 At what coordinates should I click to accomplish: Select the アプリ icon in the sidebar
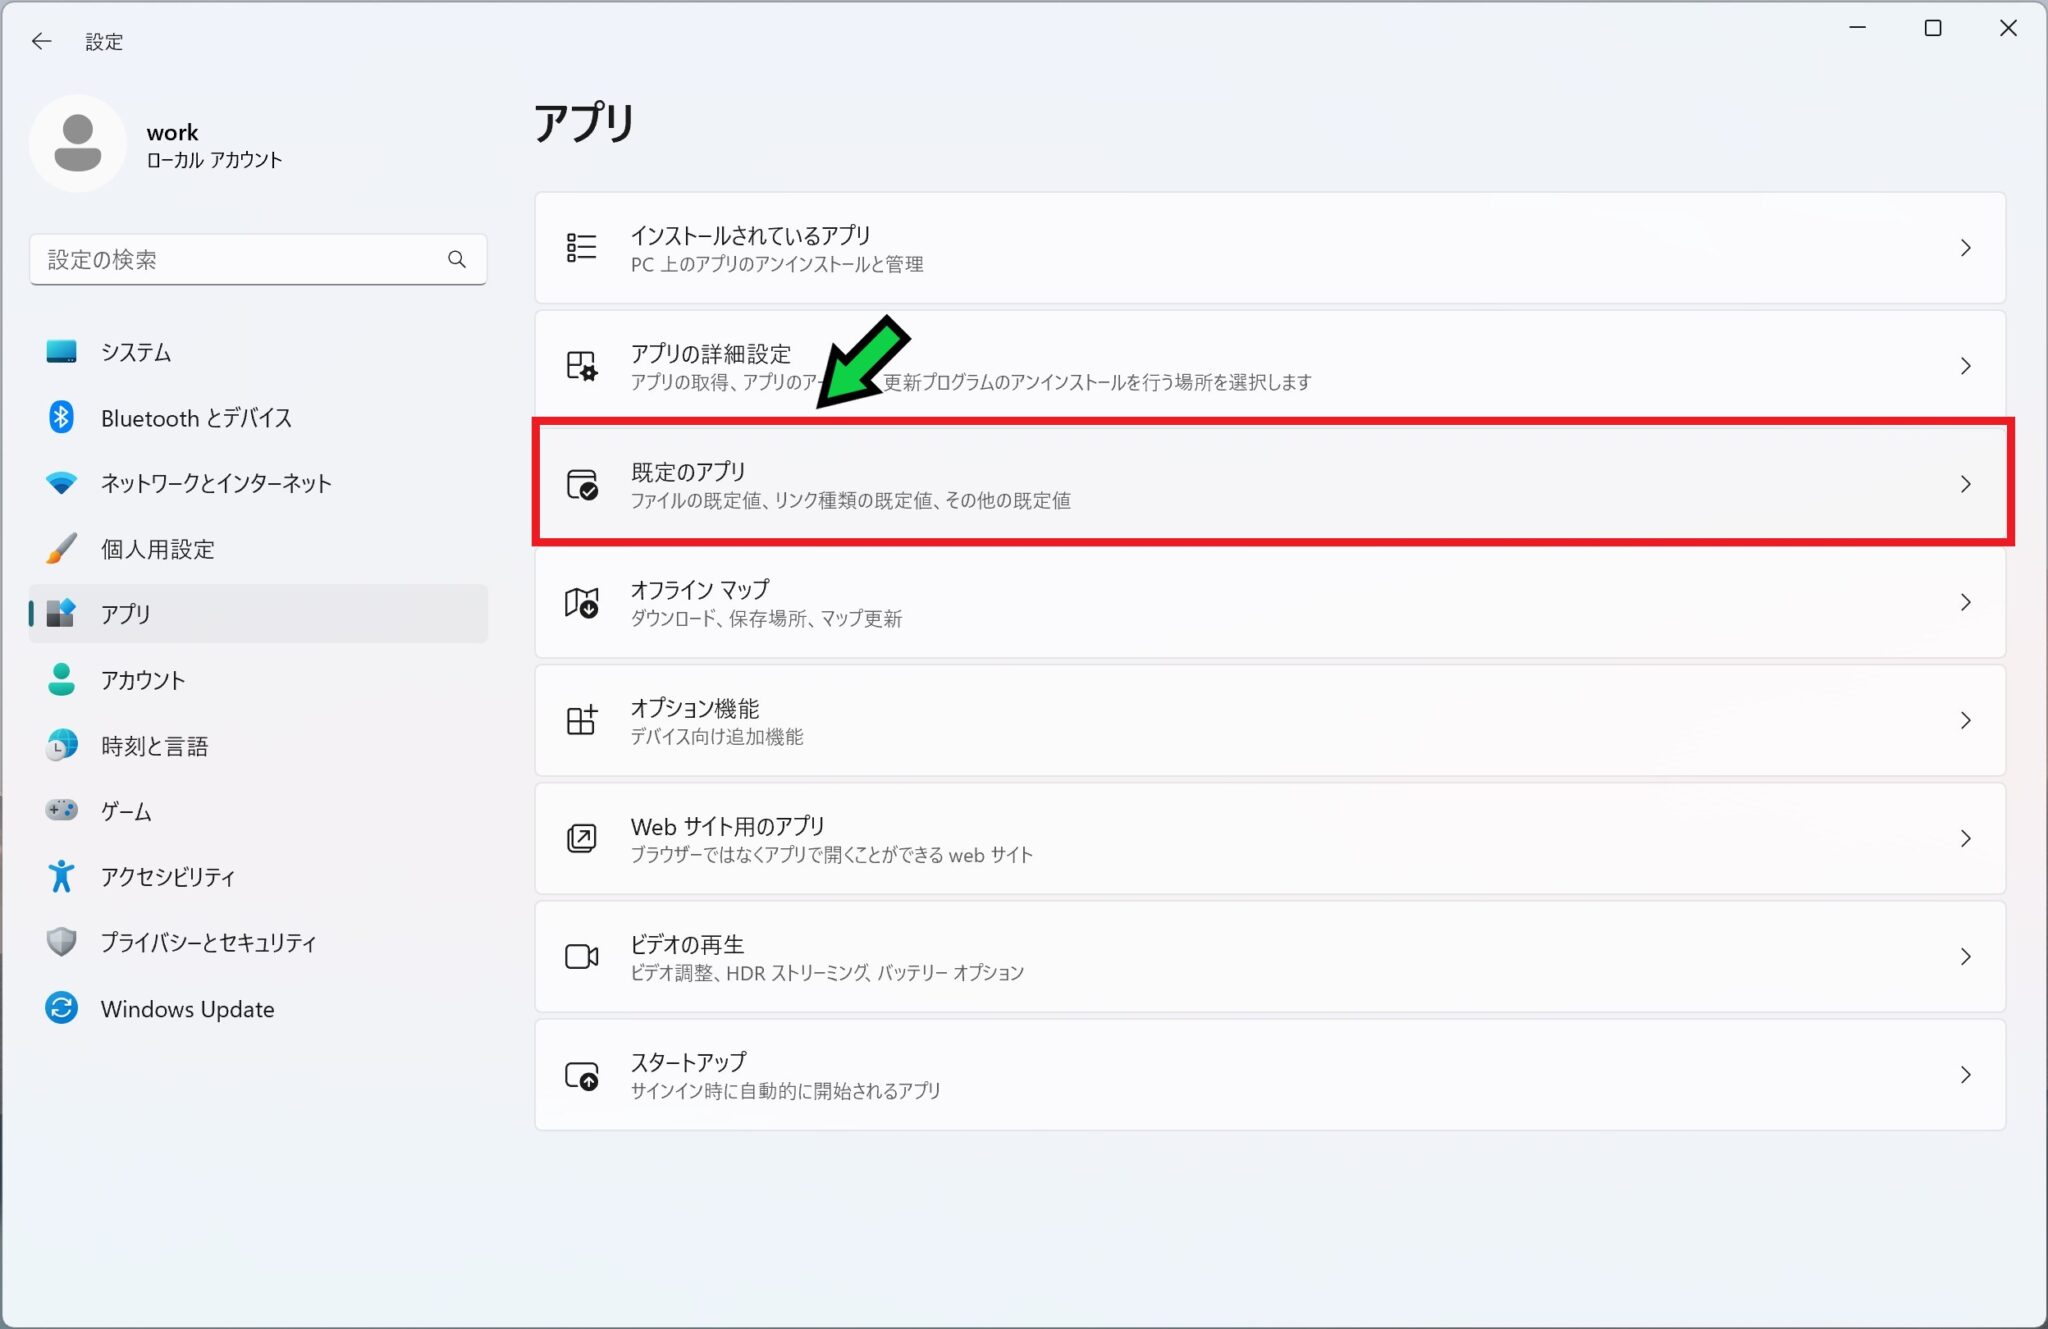tap(61, 614)
